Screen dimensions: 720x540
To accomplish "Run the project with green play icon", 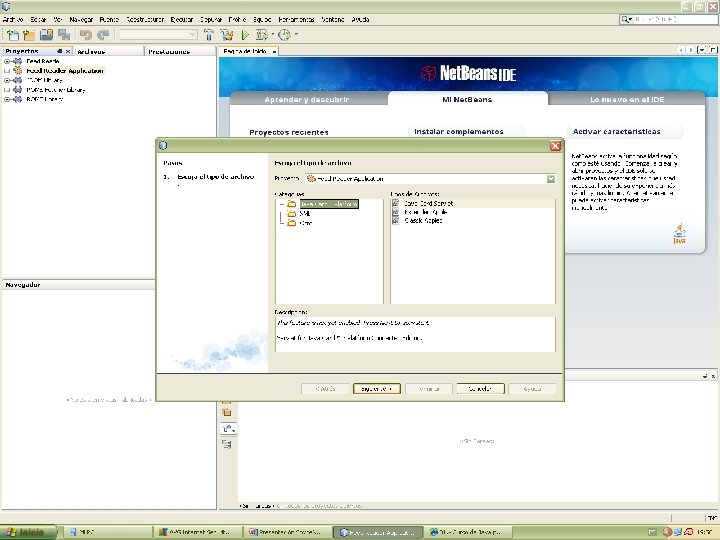I will [x=245, y=34].
